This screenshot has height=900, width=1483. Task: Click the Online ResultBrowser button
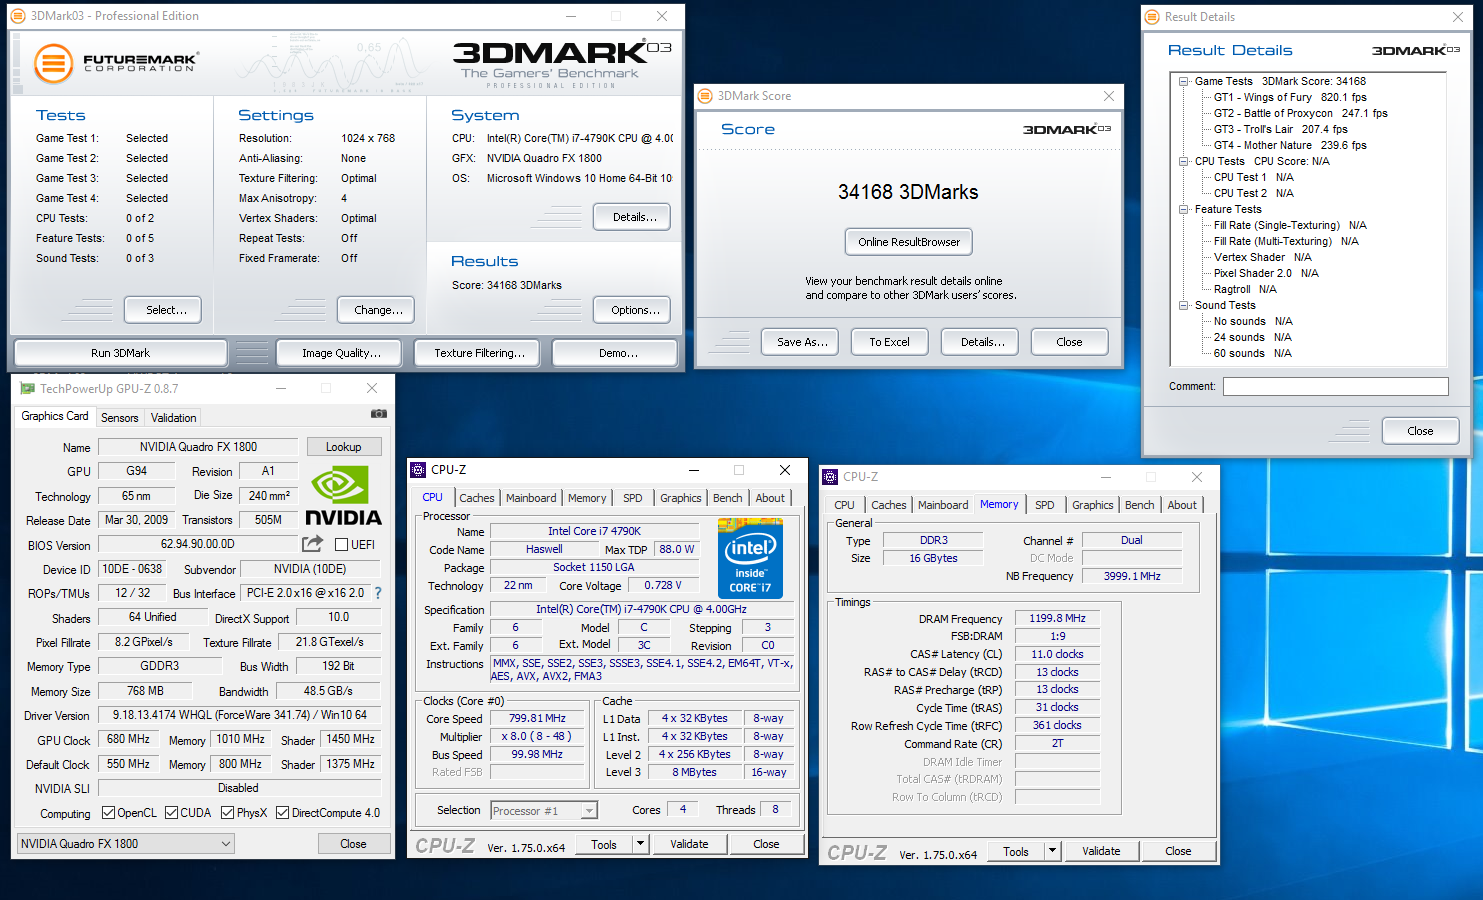(x=909, y=242)
